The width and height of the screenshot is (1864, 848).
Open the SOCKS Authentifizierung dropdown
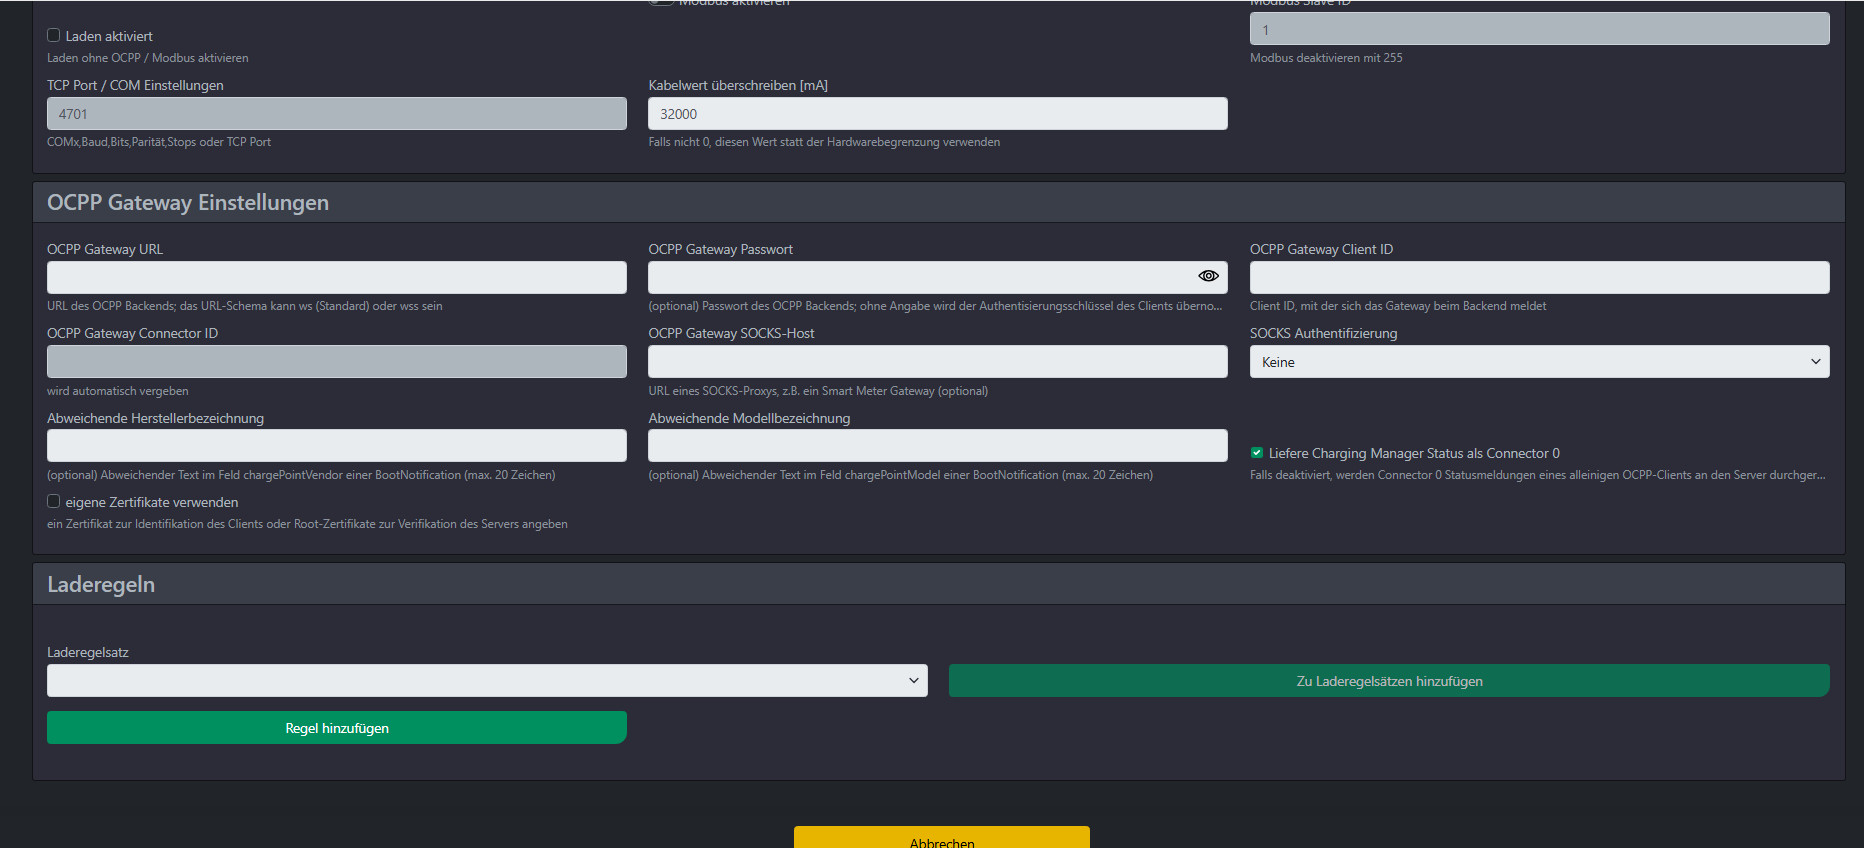[x=1539, y=362]
